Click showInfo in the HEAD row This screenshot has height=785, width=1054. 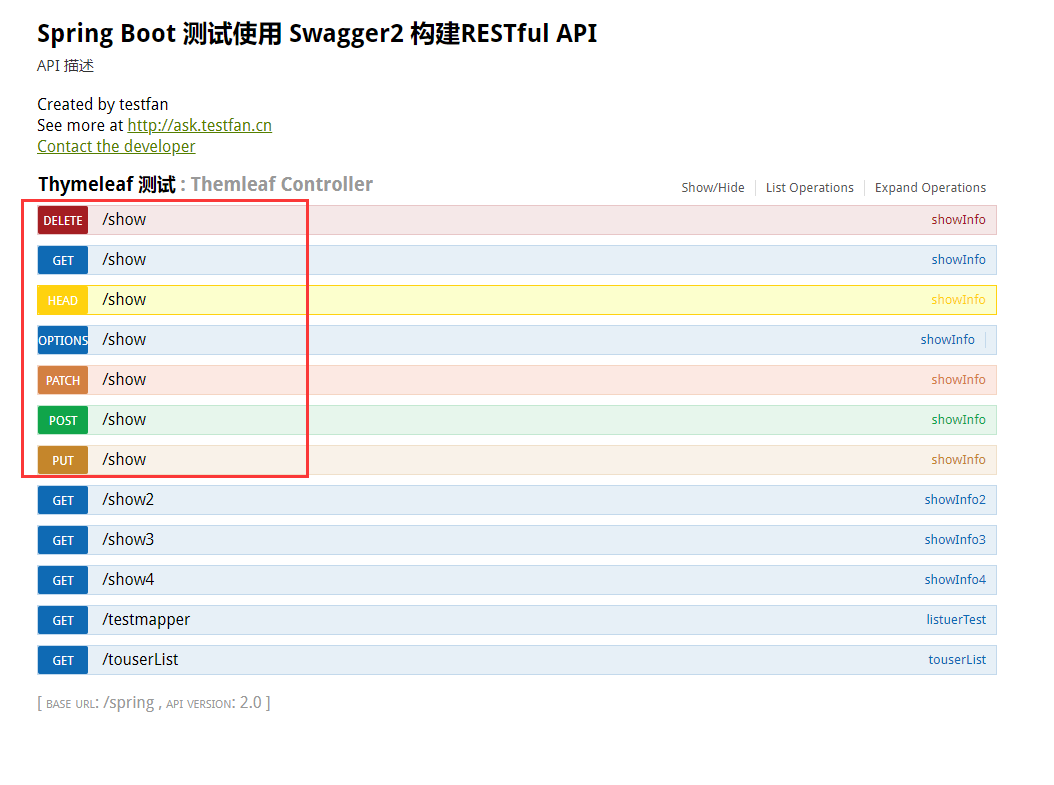click(958, 300)
